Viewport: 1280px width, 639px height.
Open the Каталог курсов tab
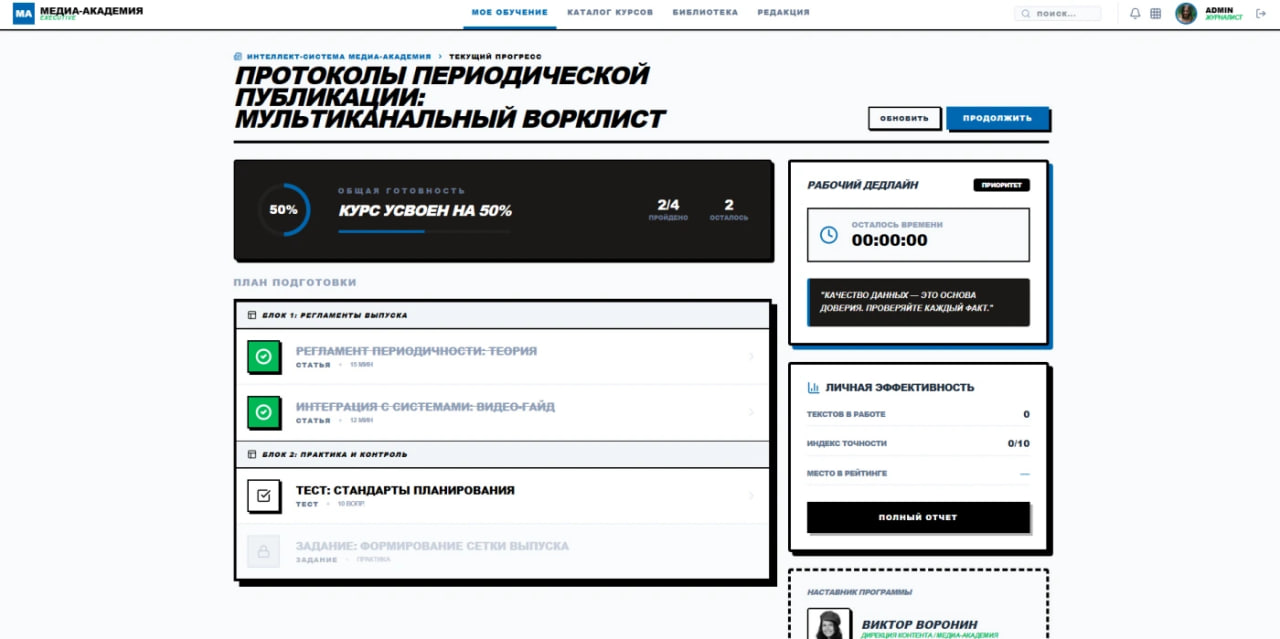click(610, 13)
